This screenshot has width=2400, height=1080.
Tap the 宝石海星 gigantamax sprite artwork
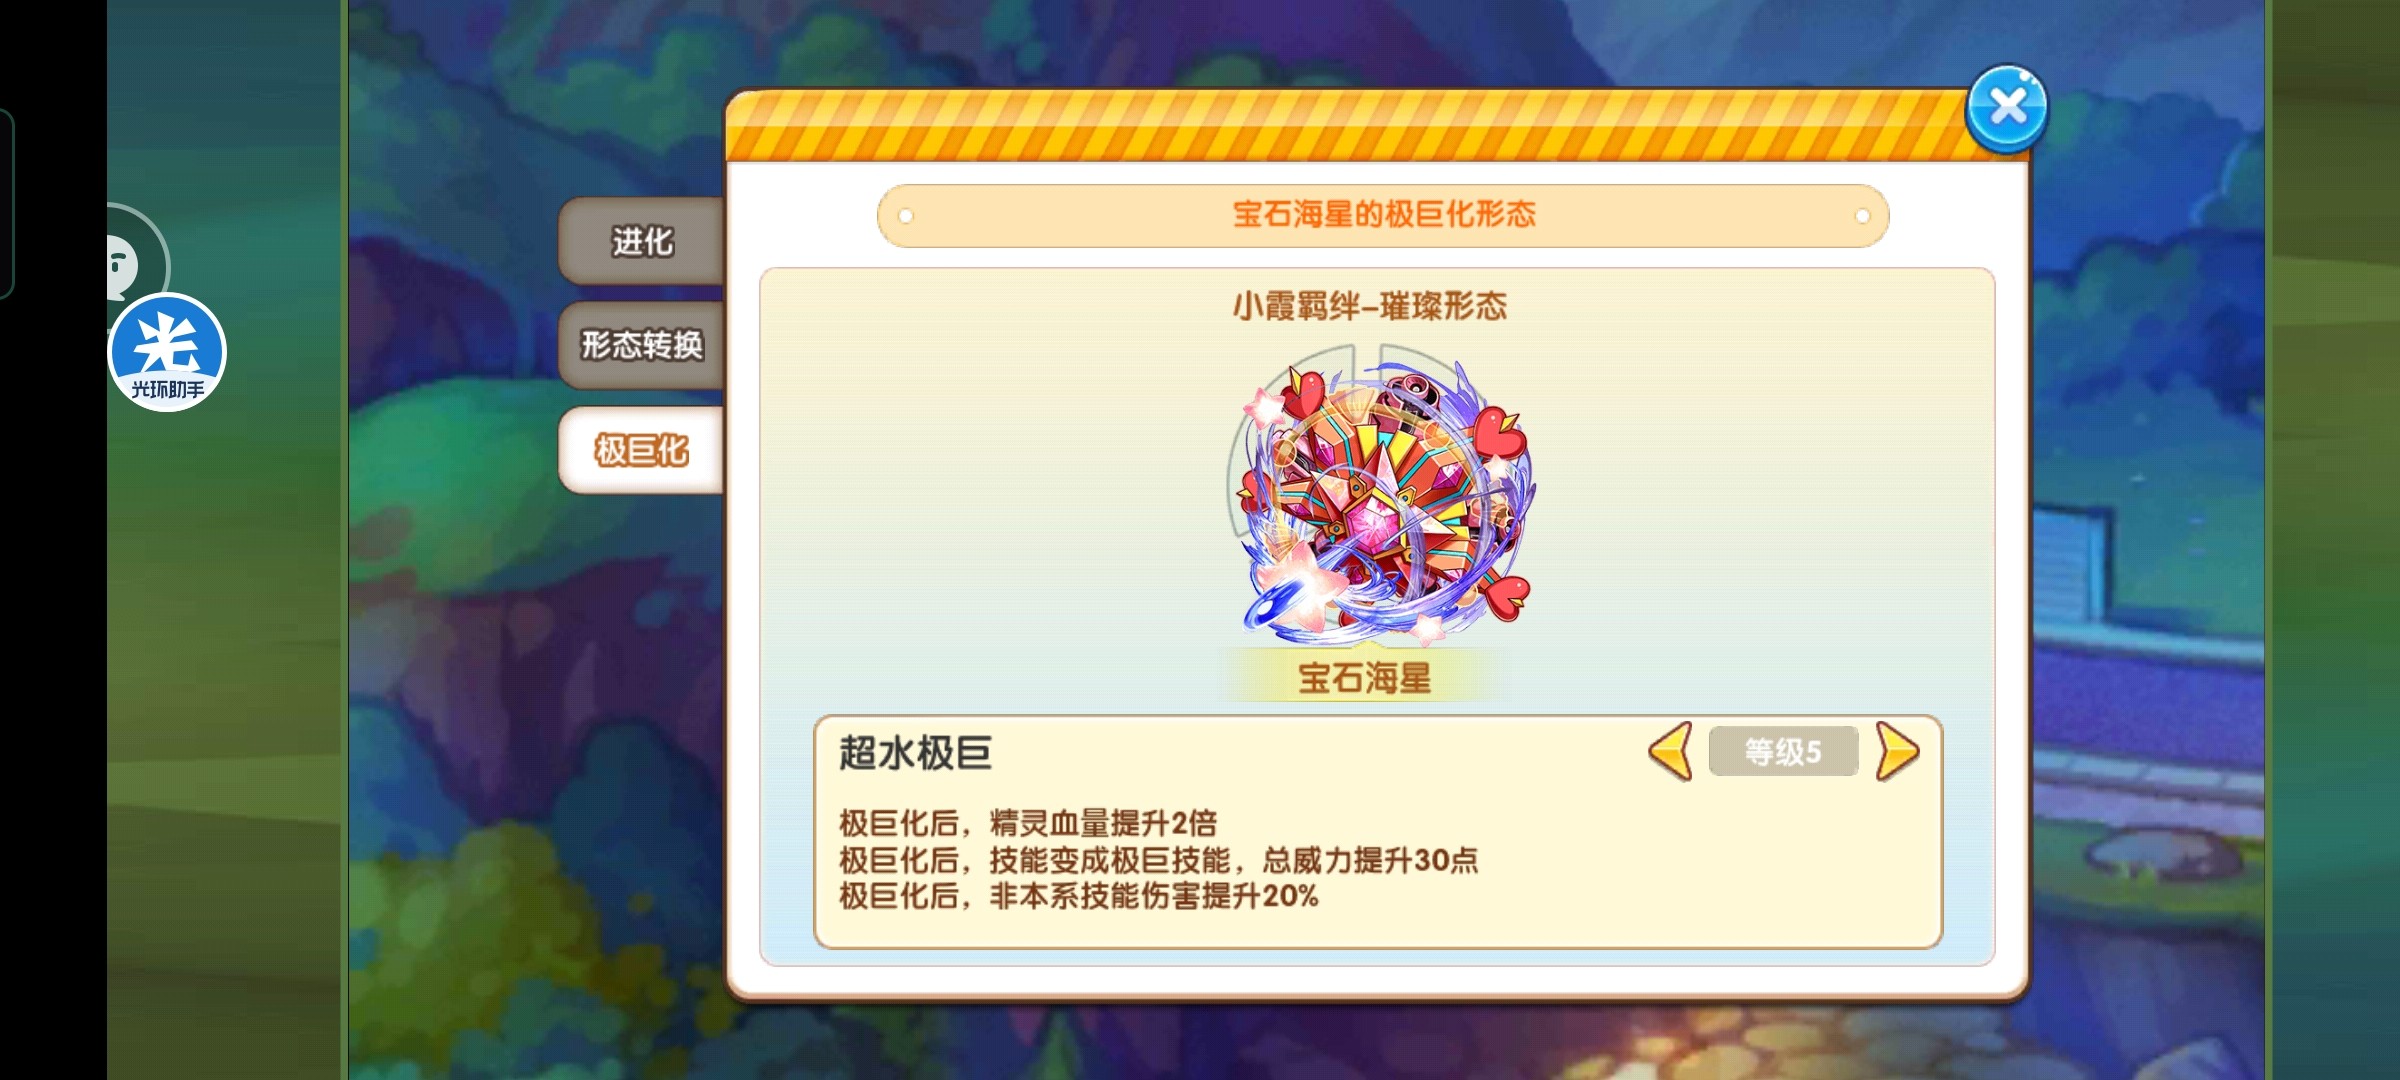tap(1383, 497)
